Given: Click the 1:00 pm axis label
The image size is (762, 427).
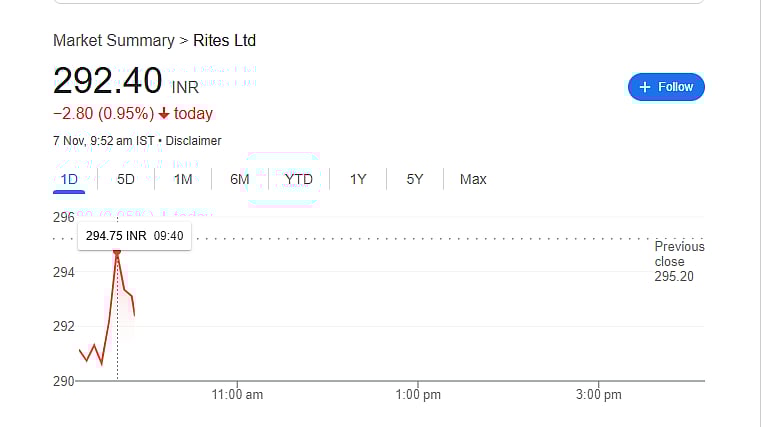Looking at the screenshot, I should [418, 395].
